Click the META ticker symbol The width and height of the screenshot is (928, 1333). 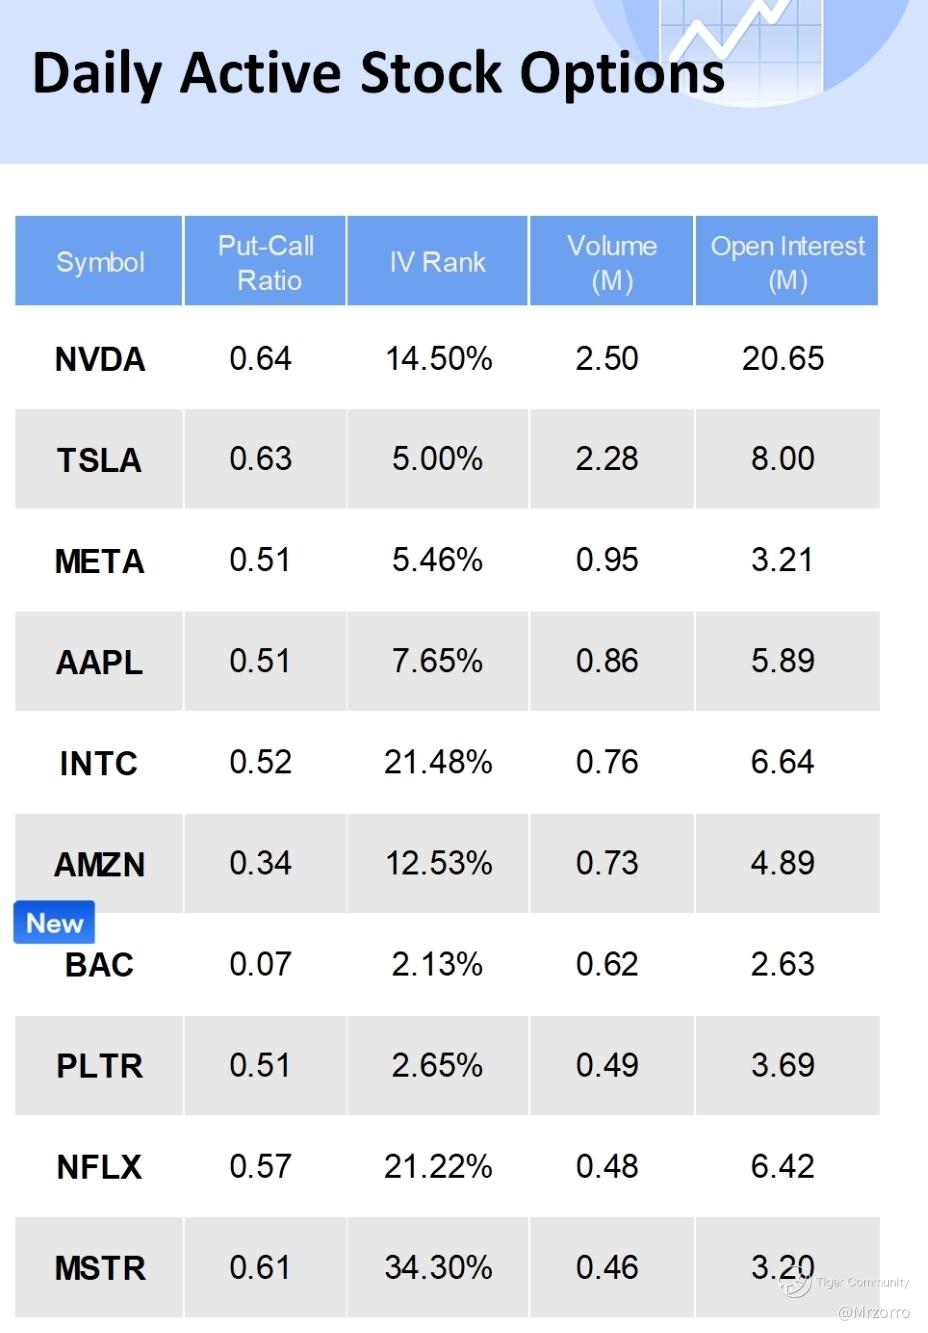[x=99, y=561]
